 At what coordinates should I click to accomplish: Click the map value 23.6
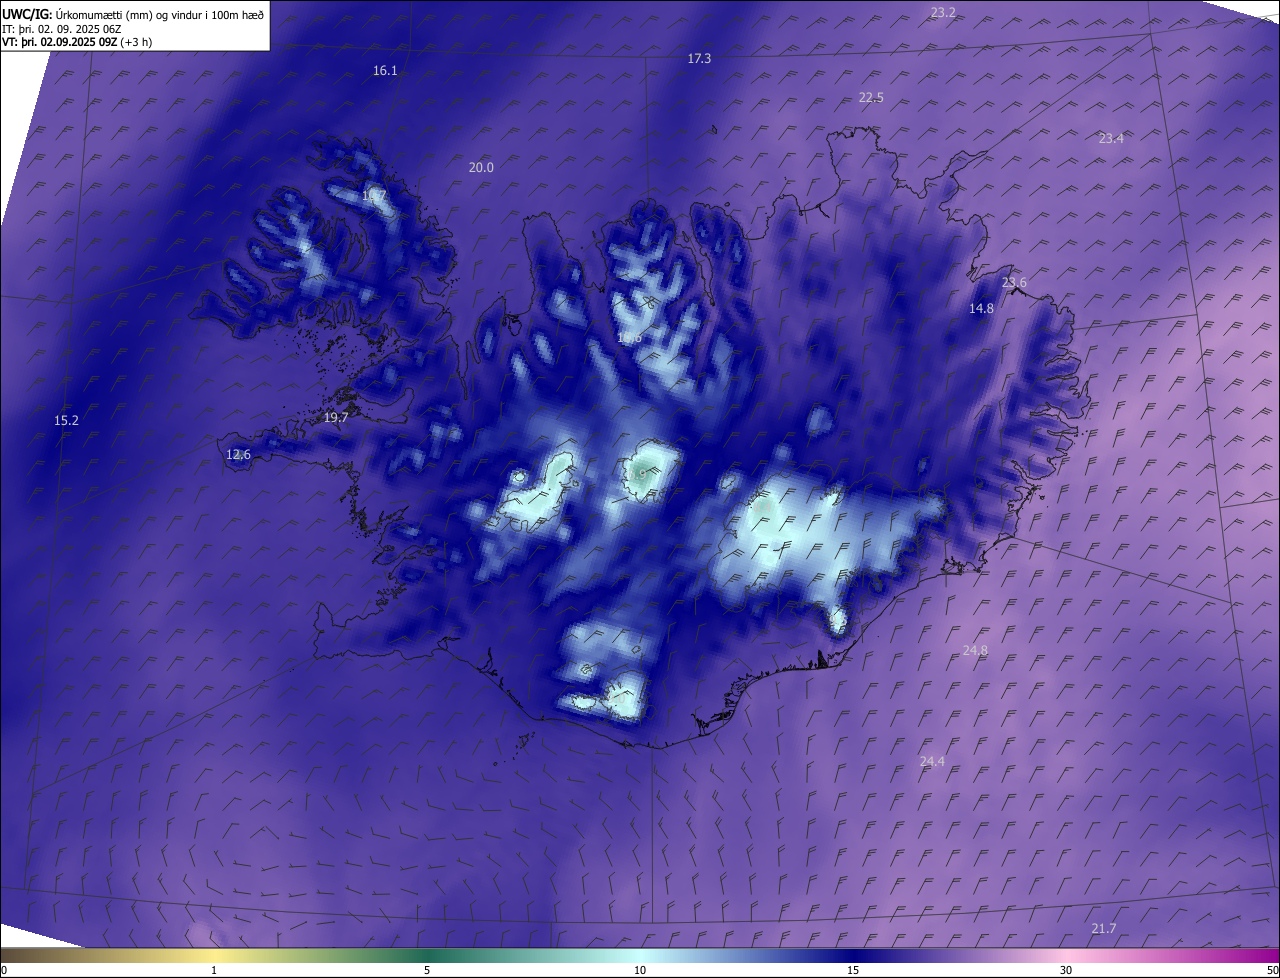(x=1014, y=283)
